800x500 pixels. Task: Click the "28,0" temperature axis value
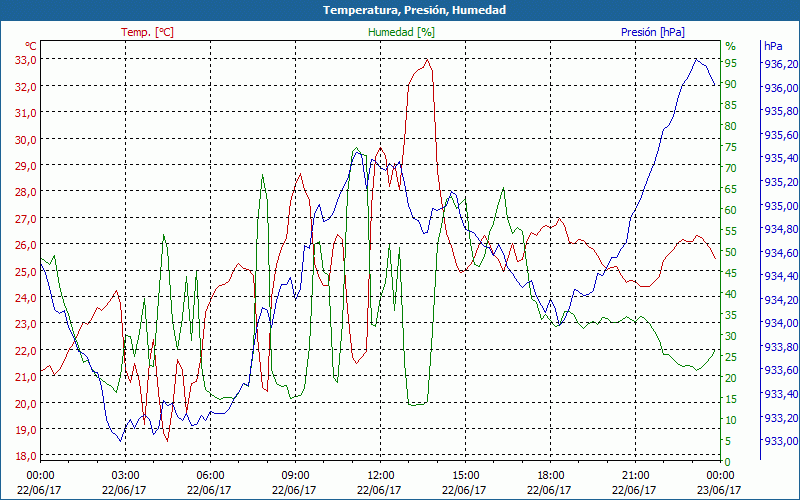point(26,192)
